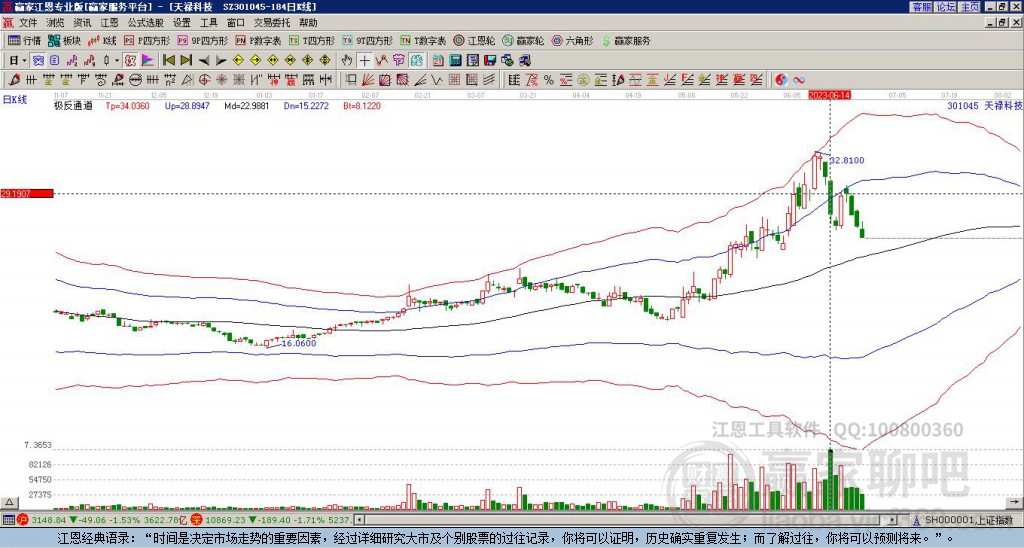Click the 板块 sector button
This screenshot has height=548, width=1024.
click(65, 40)
